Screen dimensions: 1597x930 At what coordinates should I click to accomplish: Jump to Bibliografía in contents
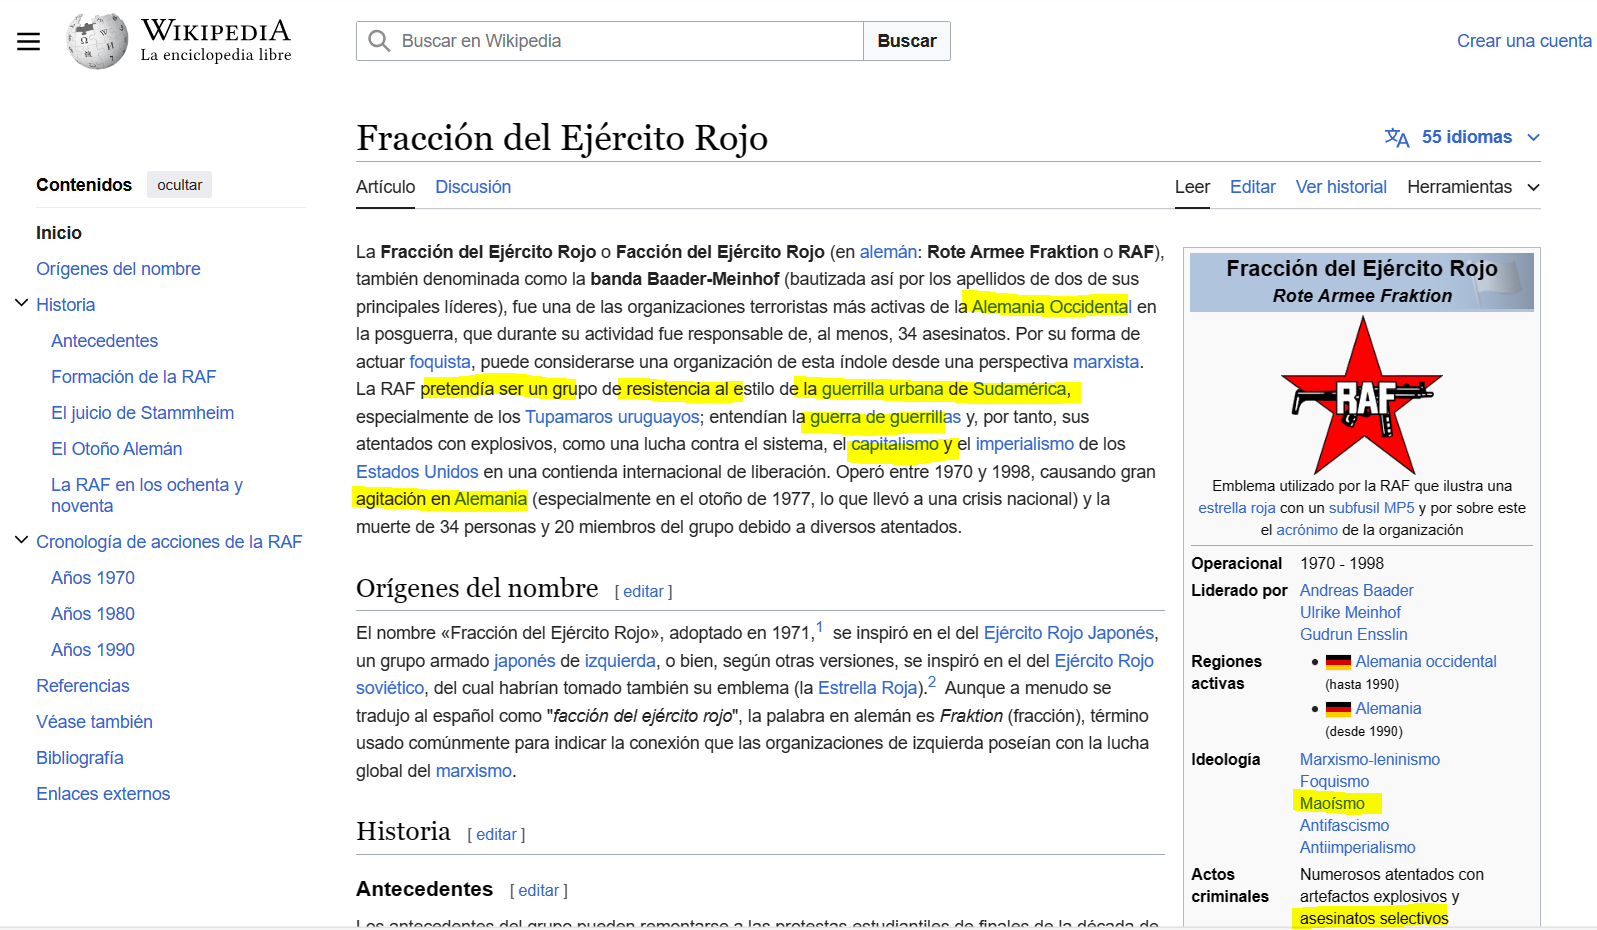click(x=80, y=758)
